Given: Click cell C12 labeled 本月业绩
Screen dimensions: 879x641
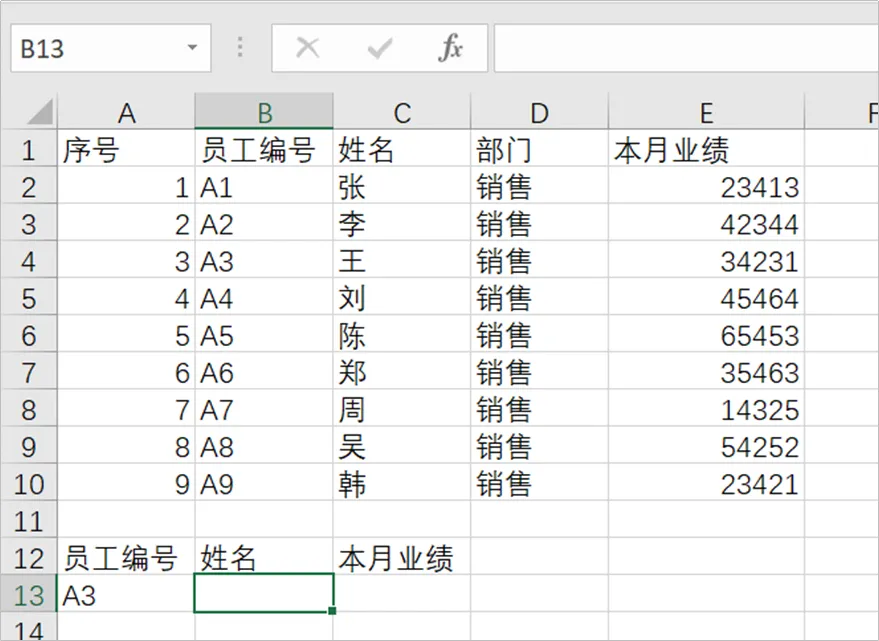Looking at the screenshot, I should tap(401, 556).
